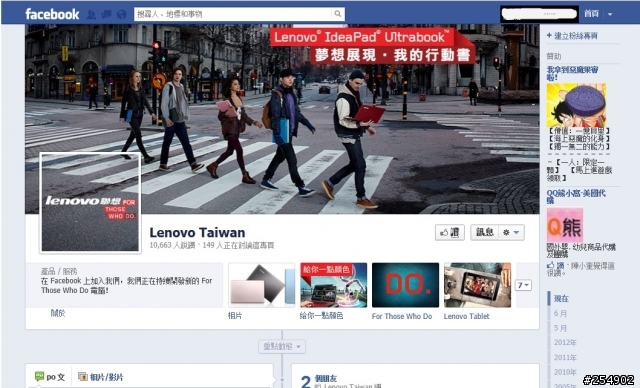This screenshot has height=388, width=640.
Task: Open the account dropdown arrow in top bar
Action: click(610, 14)
